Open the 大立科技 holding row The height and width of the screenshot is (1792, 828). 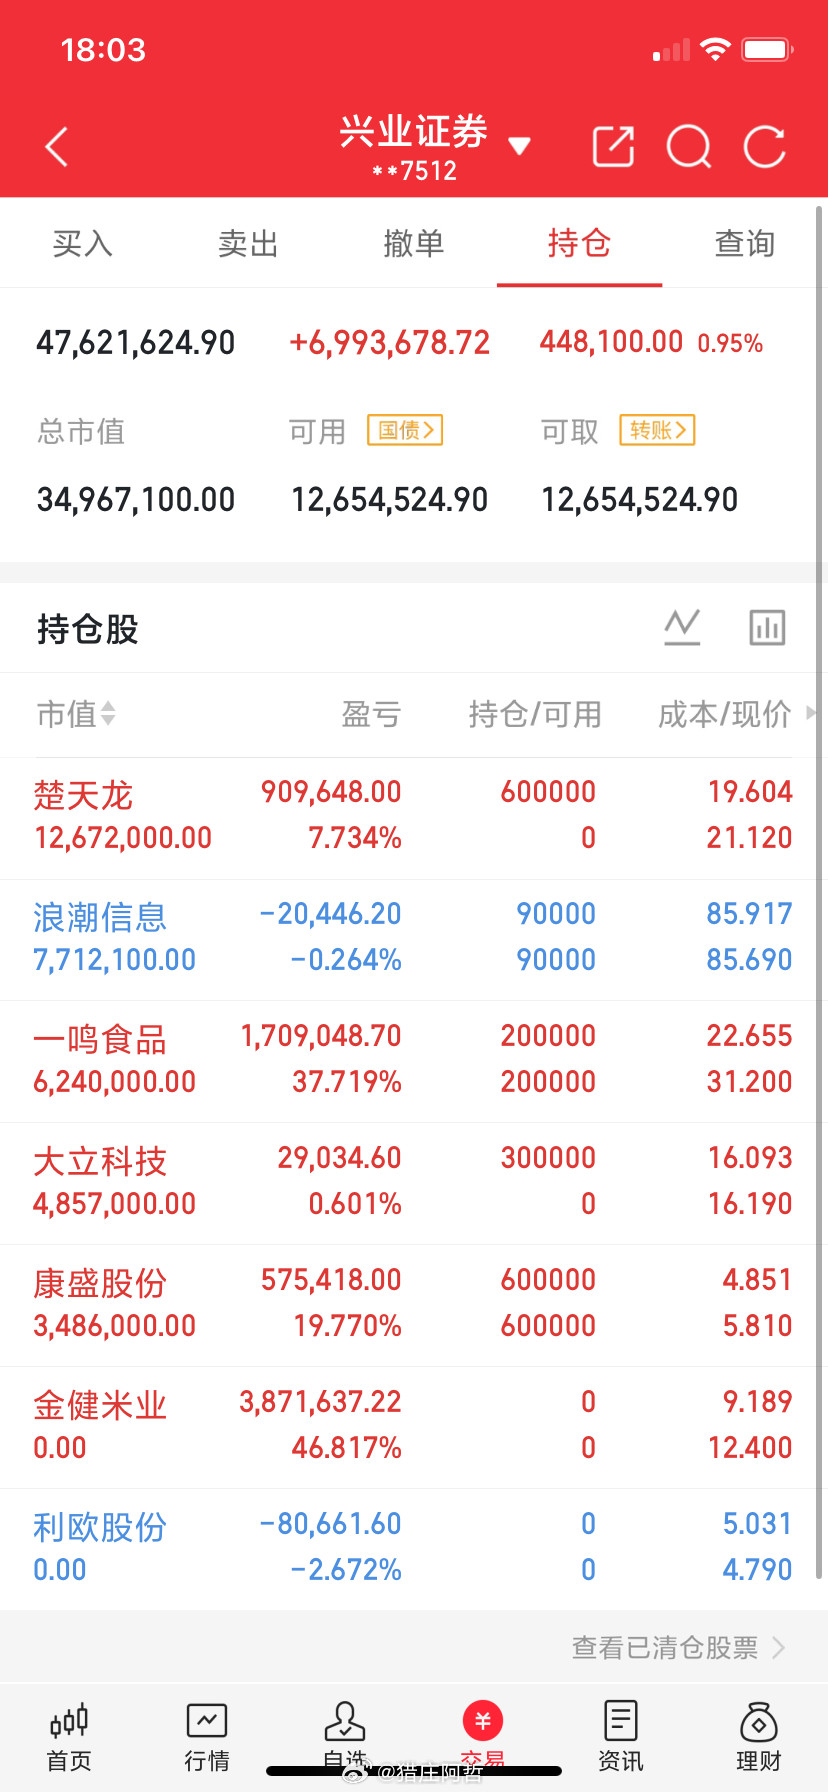414,1184
